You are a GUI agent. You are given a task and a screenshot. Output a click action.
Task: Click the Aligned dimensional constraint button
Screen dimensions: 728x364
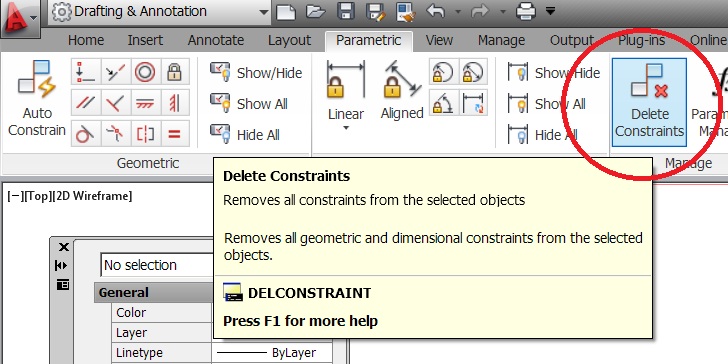point(402,90)
